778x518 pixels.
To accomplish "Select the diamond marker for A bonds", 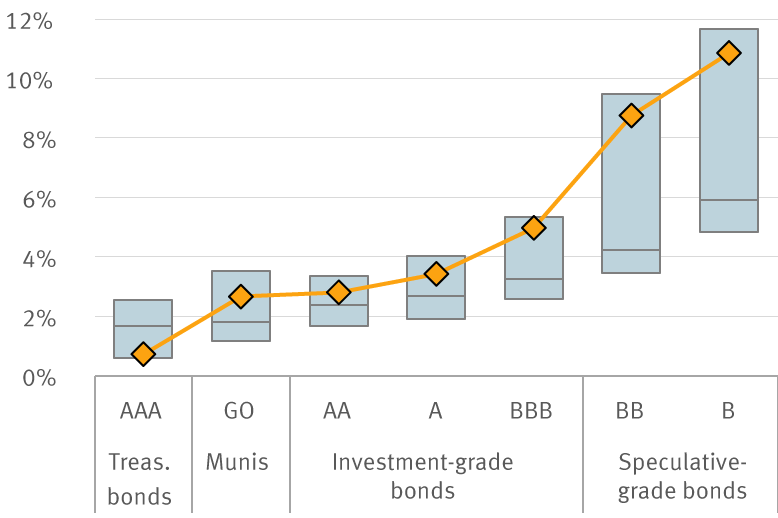I will [435, 273].
